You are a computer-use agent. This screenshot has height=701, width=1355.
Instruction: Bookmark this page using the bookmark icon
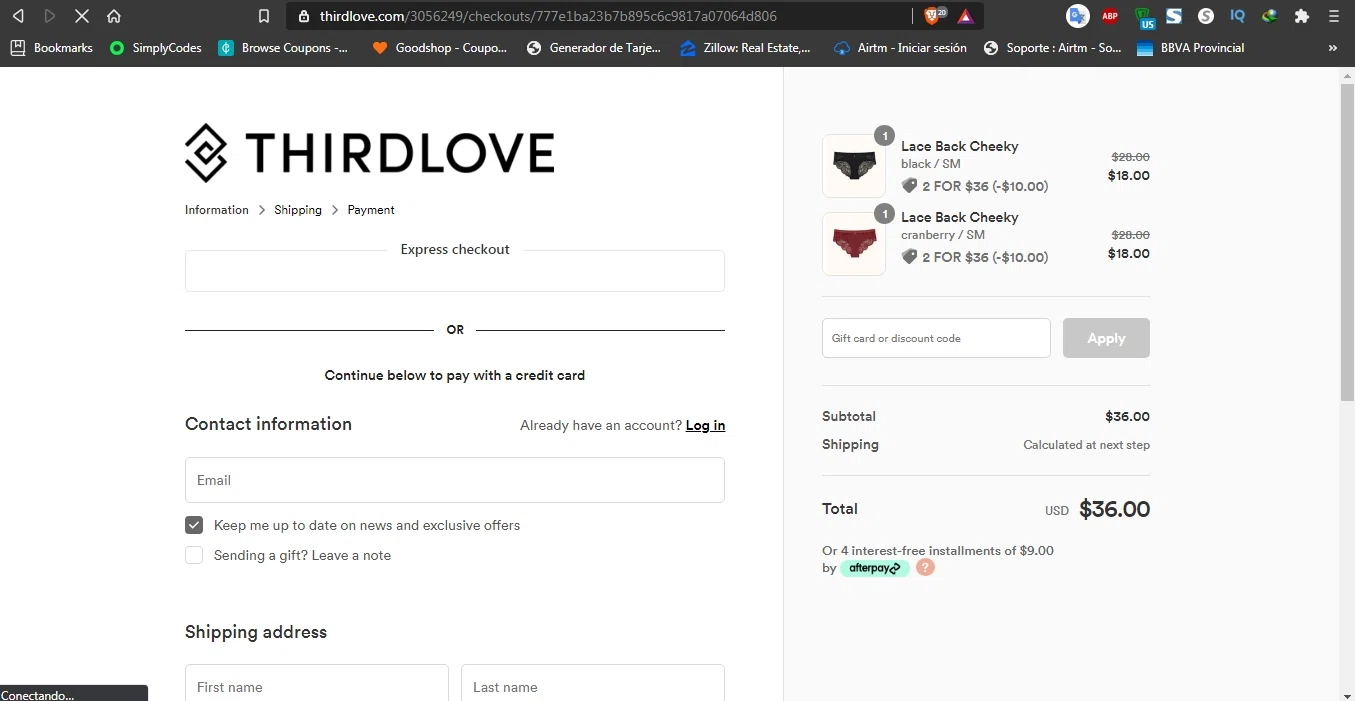(264, 16)
